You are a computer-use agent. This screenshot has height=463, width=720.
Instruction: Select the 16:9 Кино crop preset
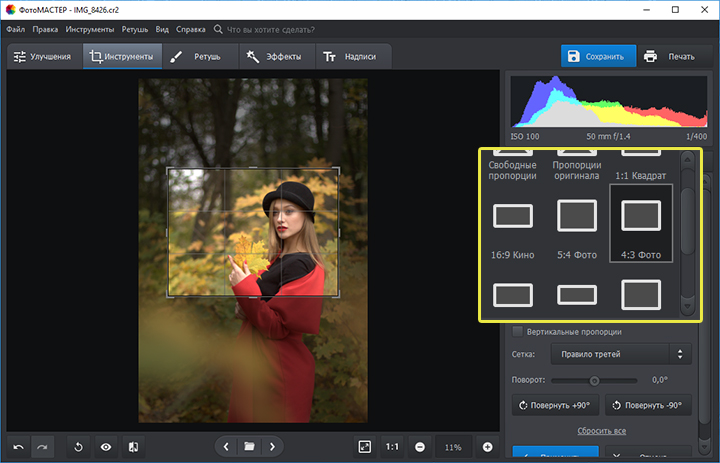coord(511,217)
